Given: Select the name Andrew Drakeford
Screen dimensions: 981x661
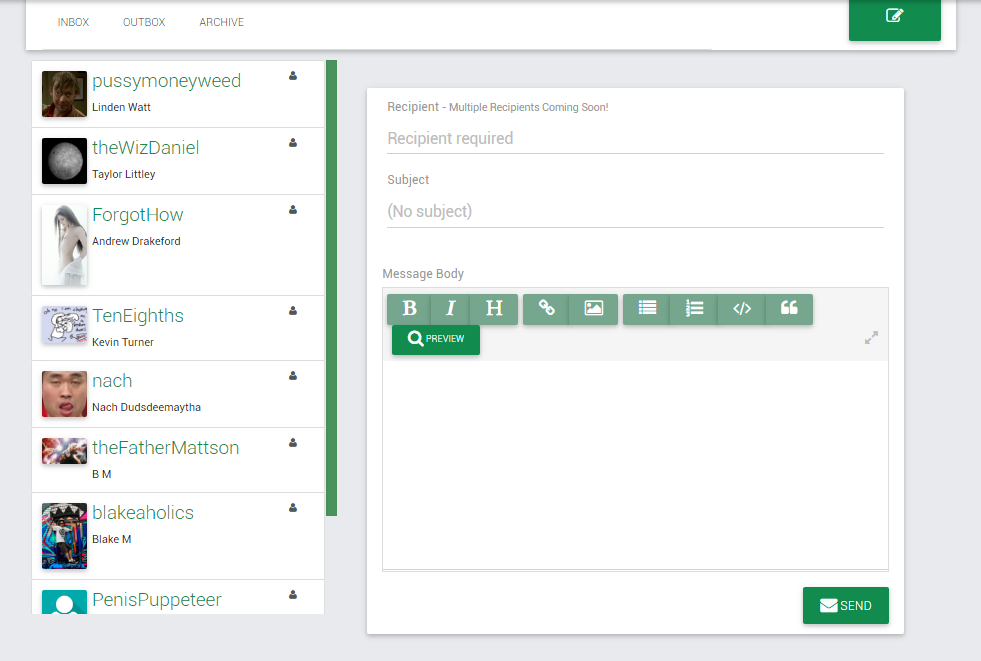Looking at the screenshot, I should click(x=136, y=241).
